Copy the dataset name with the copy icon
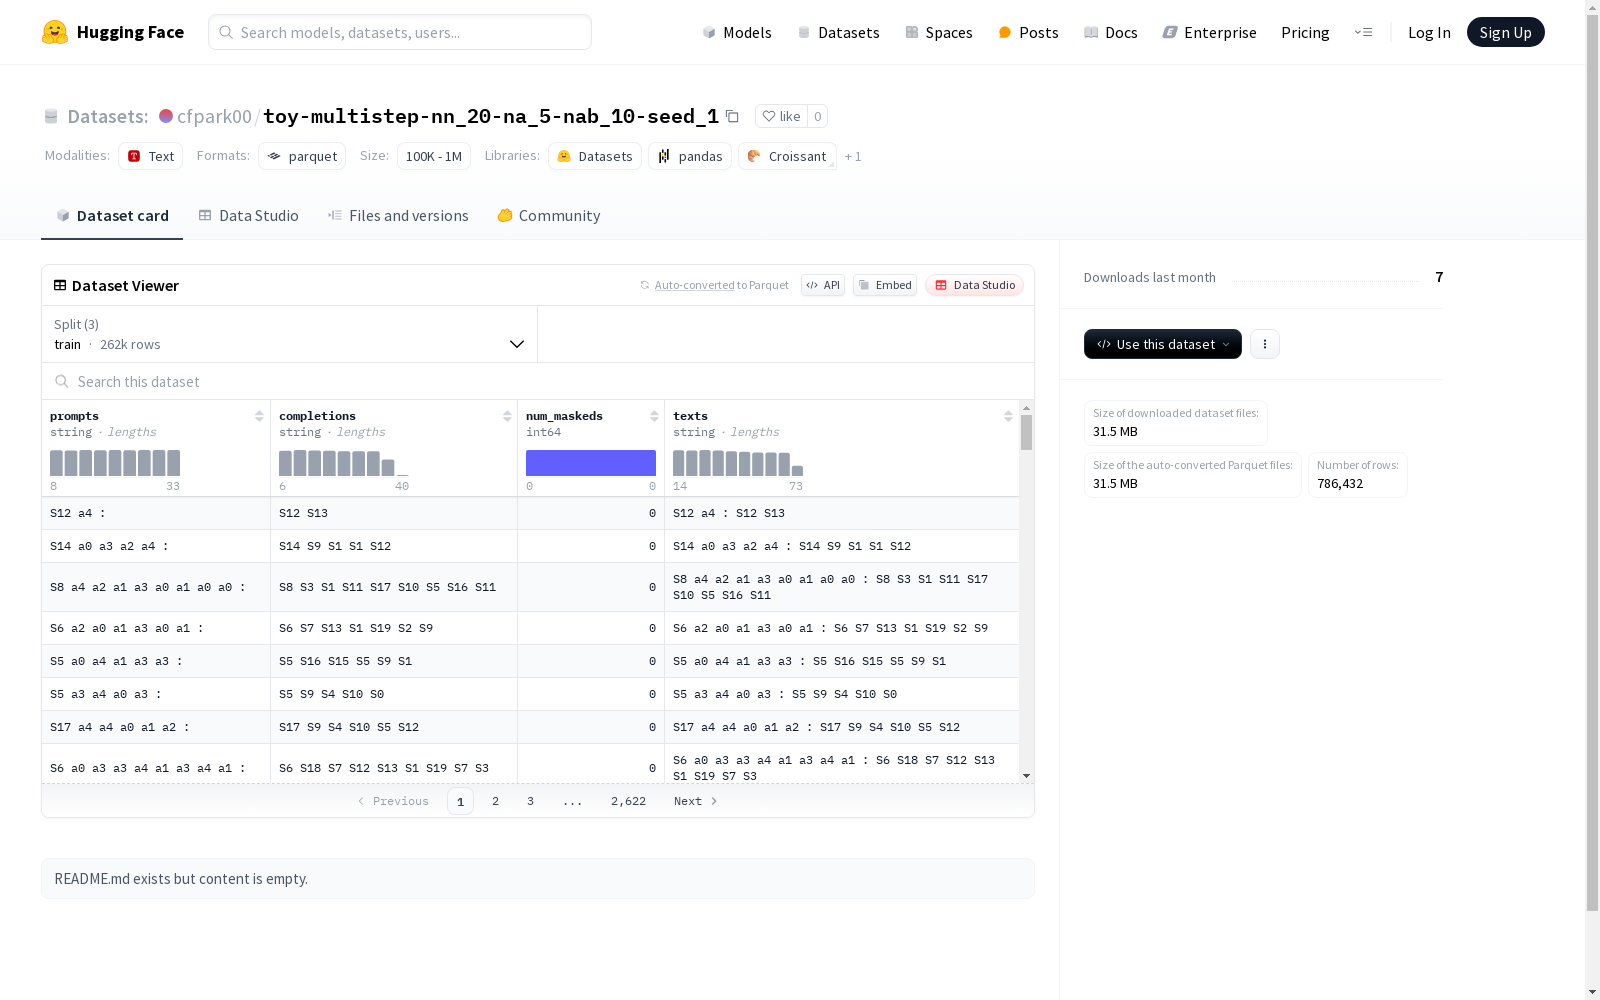1600x1000 pixels. [732, 116]
